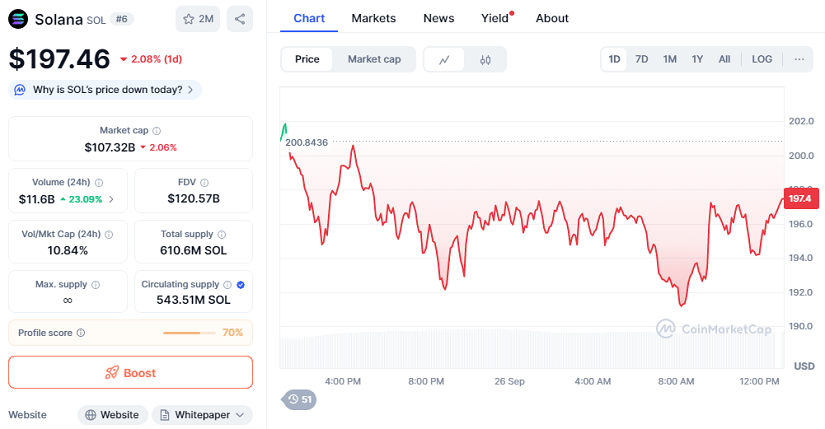Viewport: 825px width, 429px height.
Task: Switch to the Chart tab
Action: [x=309, y=18]
